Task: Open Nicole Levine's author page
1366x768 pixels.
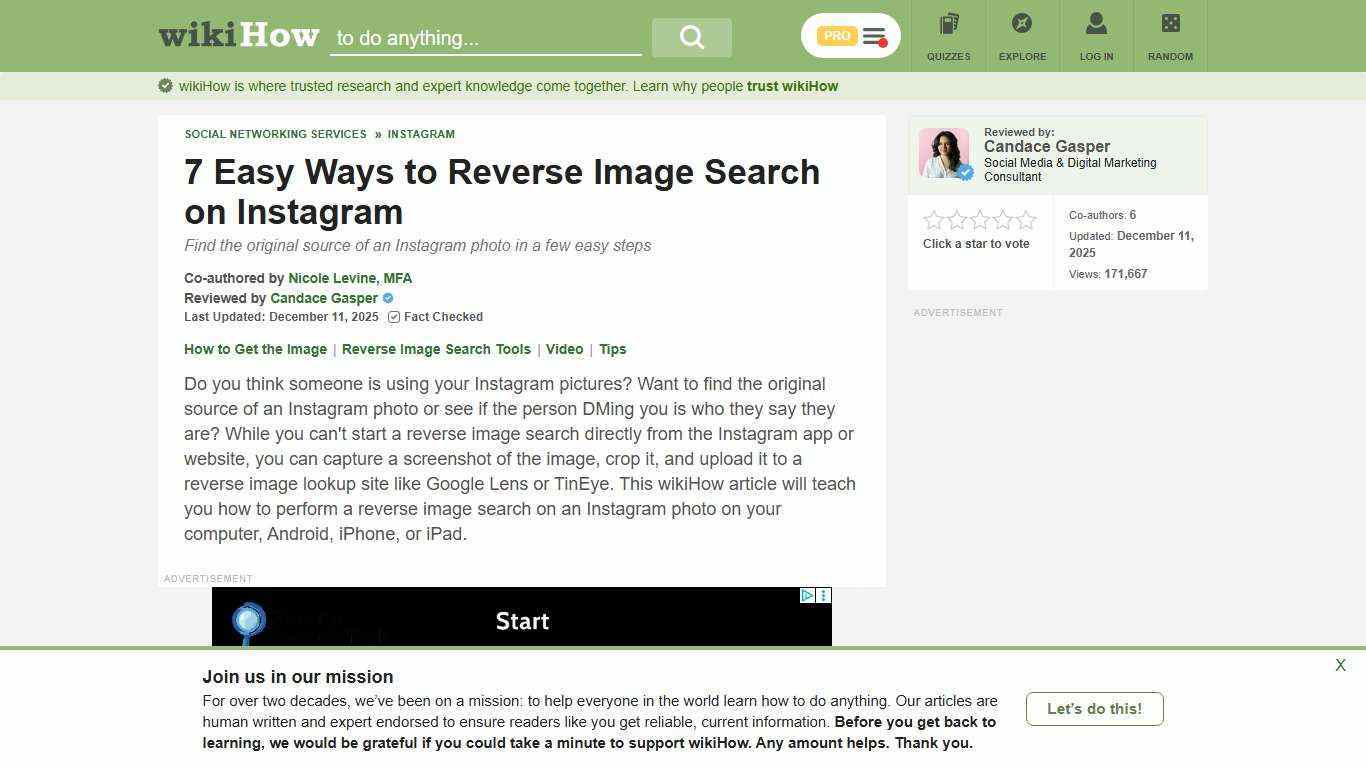Action: 349,278
